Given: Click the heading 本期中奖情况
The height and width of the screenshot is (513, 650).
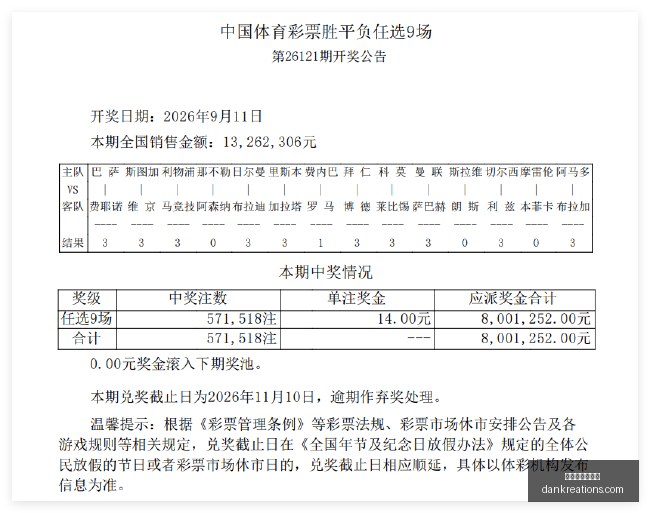Looking at the screenshot, I should click(x=326, y=272).
